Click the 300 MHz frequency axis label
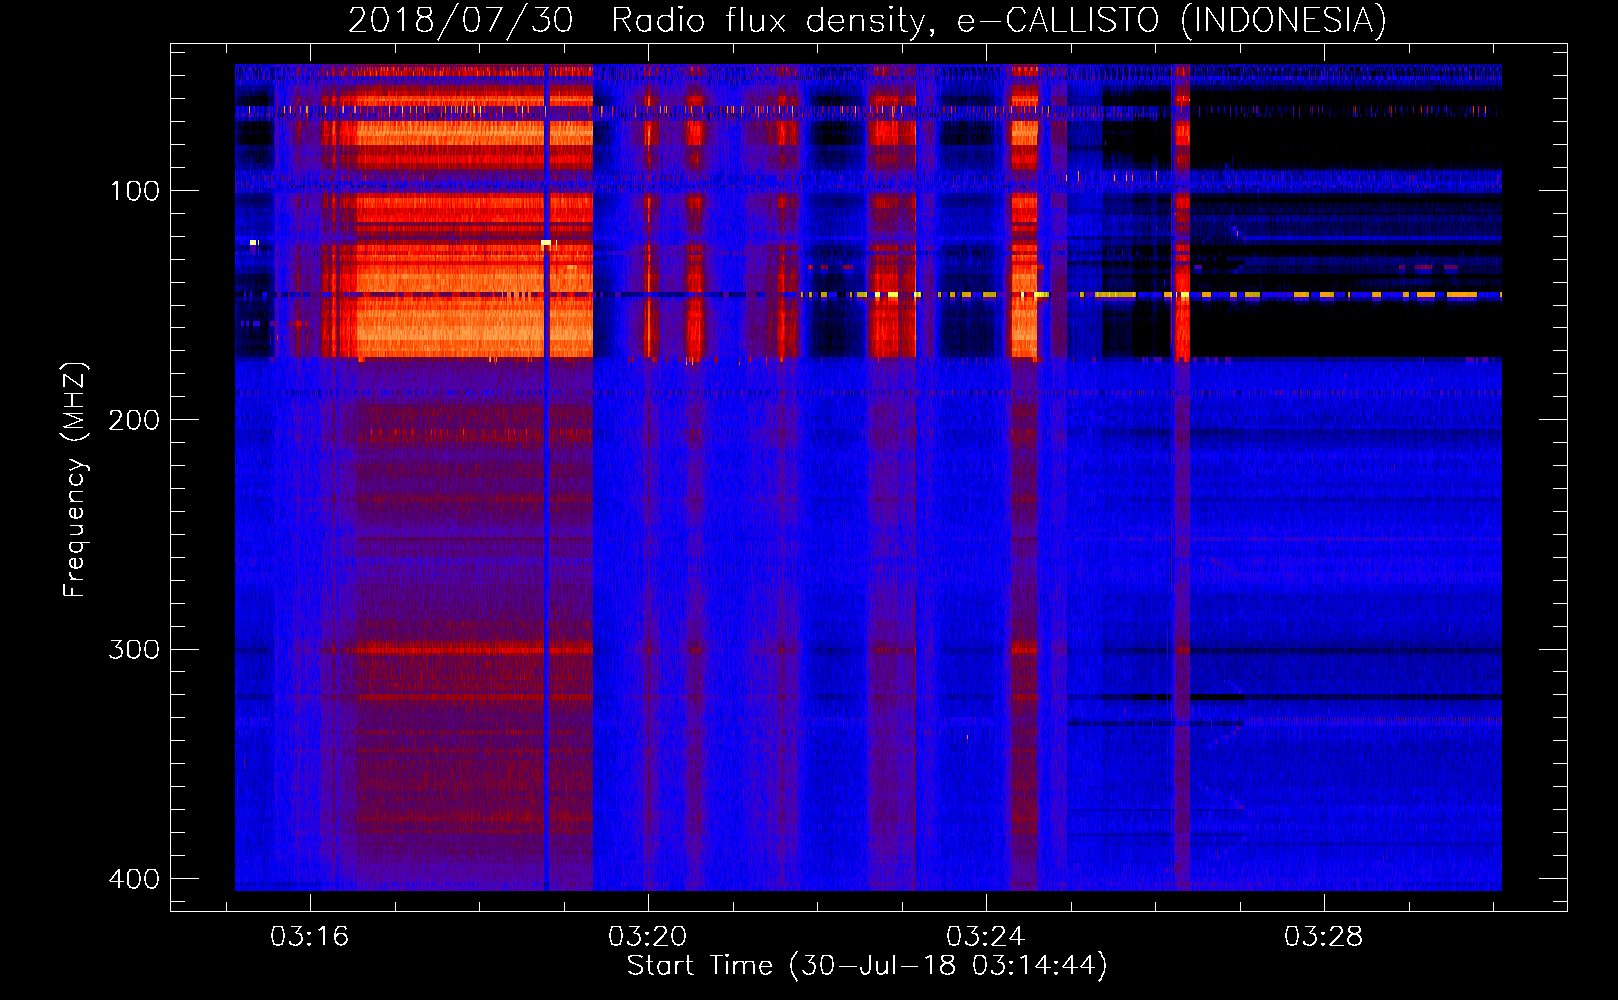 point(134,649)
